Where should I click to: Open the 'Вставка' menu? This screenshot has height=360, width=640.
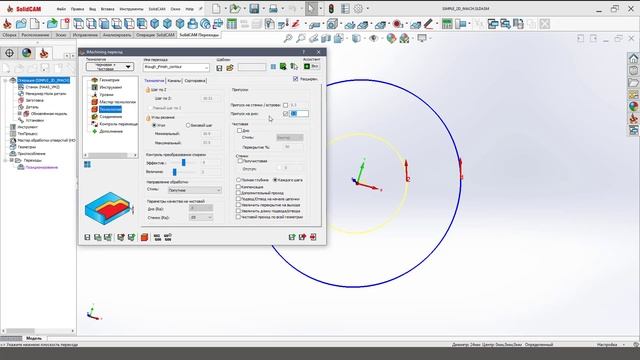(108, 9)
